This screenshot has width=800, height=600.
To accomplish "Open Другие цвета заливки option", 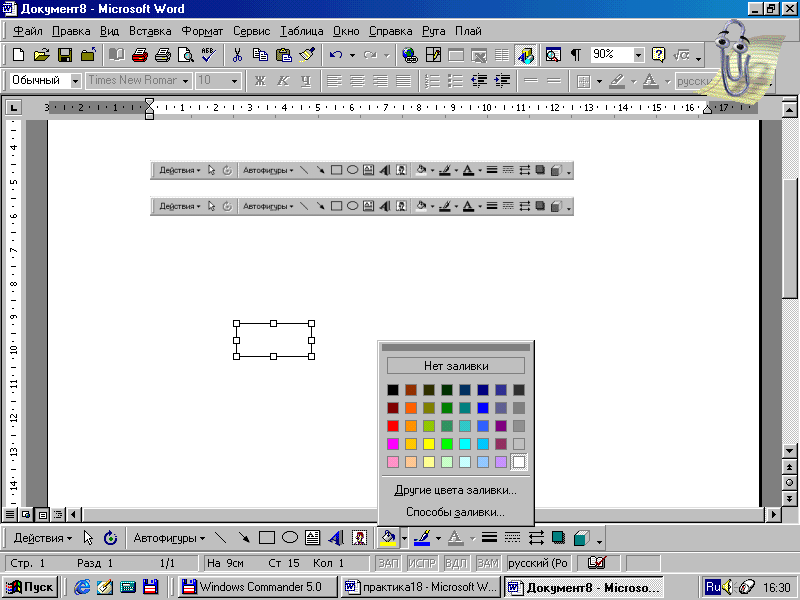I will click(x=456, y=490).
